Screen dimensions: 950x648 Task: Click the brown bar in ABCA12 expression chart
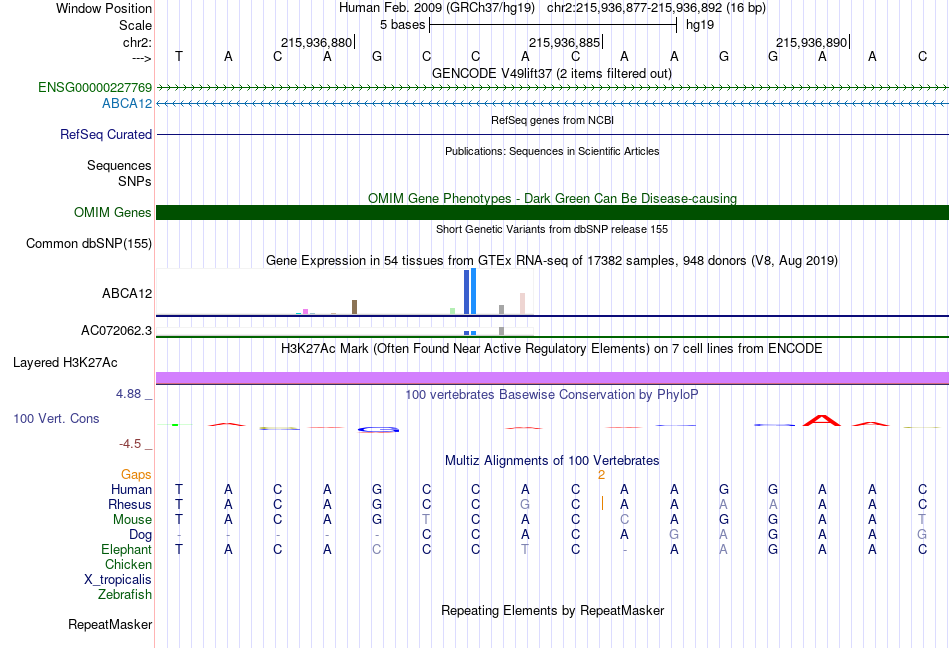[x=354, y=307]
